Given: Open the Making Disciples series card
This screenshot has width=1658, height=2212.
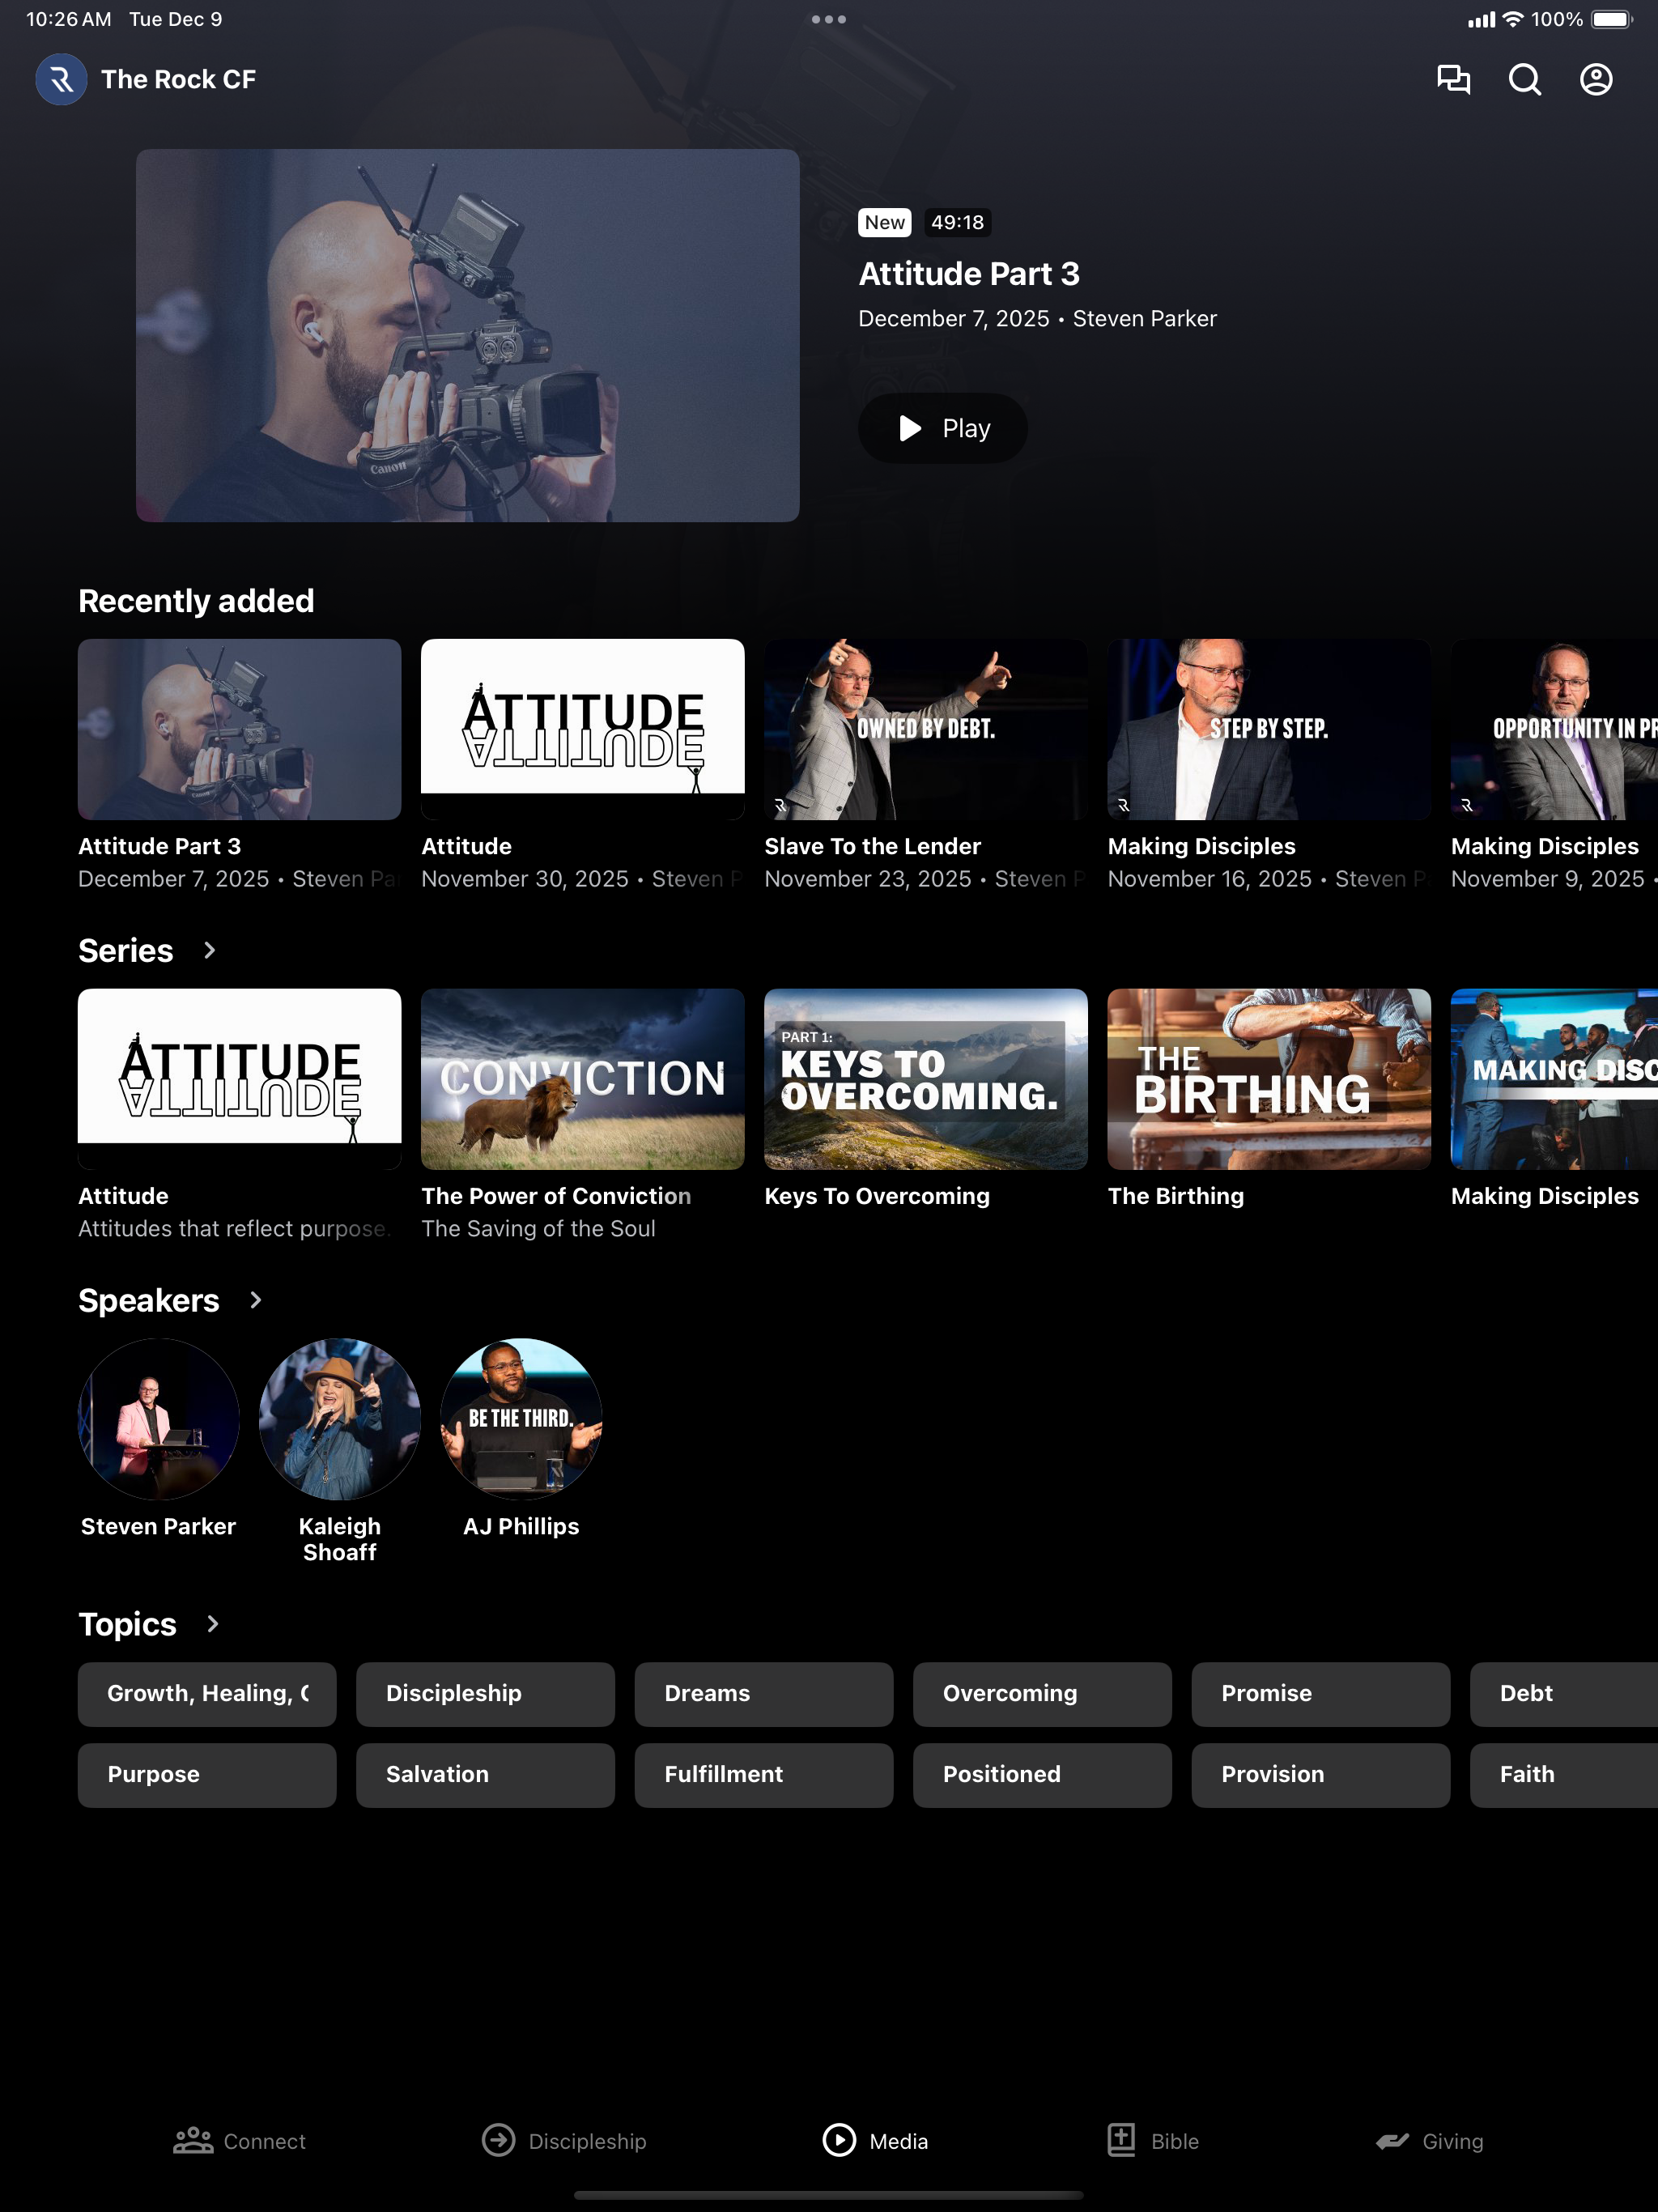Looking at the screenshot, I should tap(1554, 1099).
